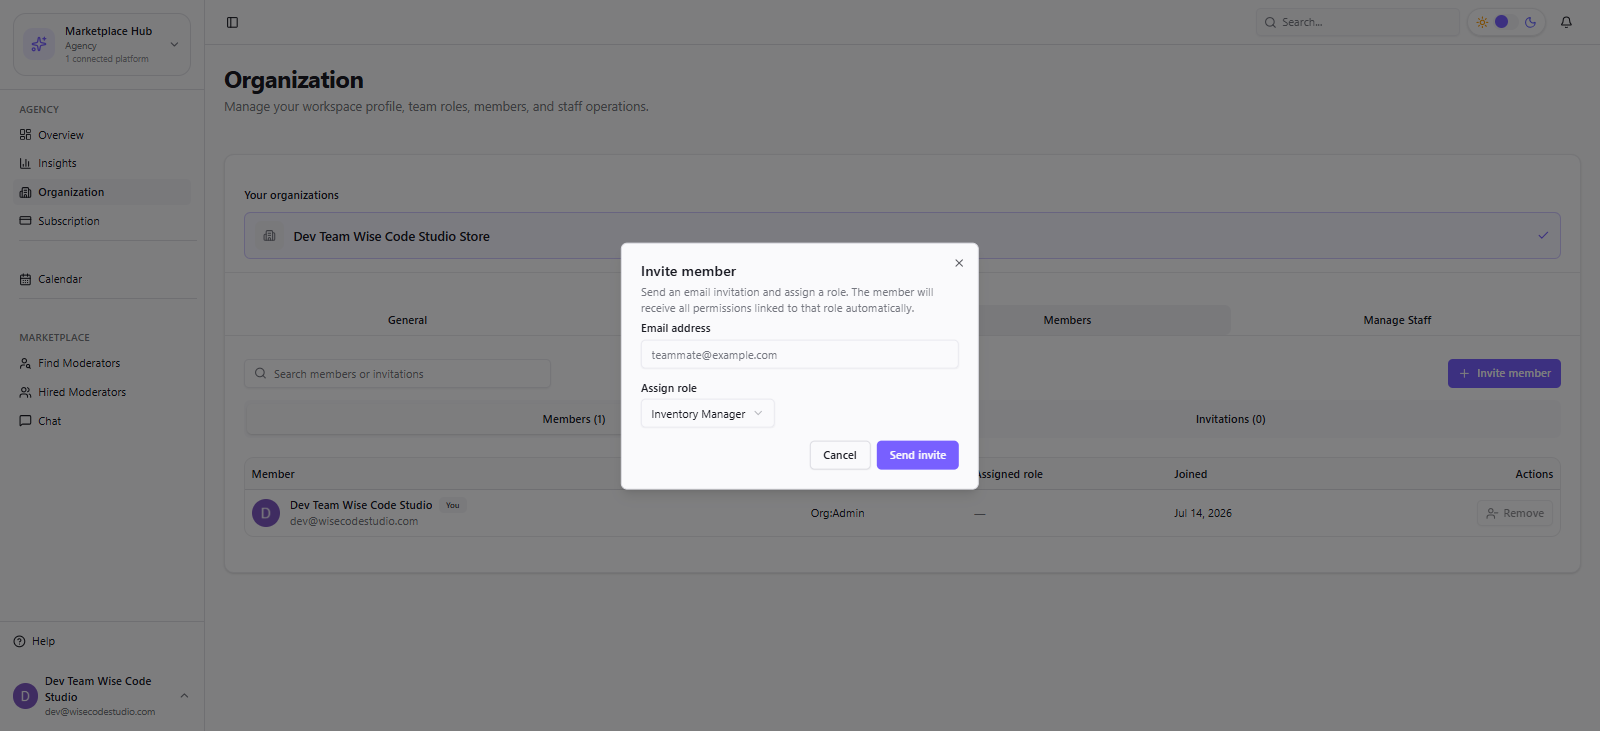Image resolution: width=1600 pixels, height=731 pixels.
Task: Select the system theme circle option
Action: click(1501, 22)
